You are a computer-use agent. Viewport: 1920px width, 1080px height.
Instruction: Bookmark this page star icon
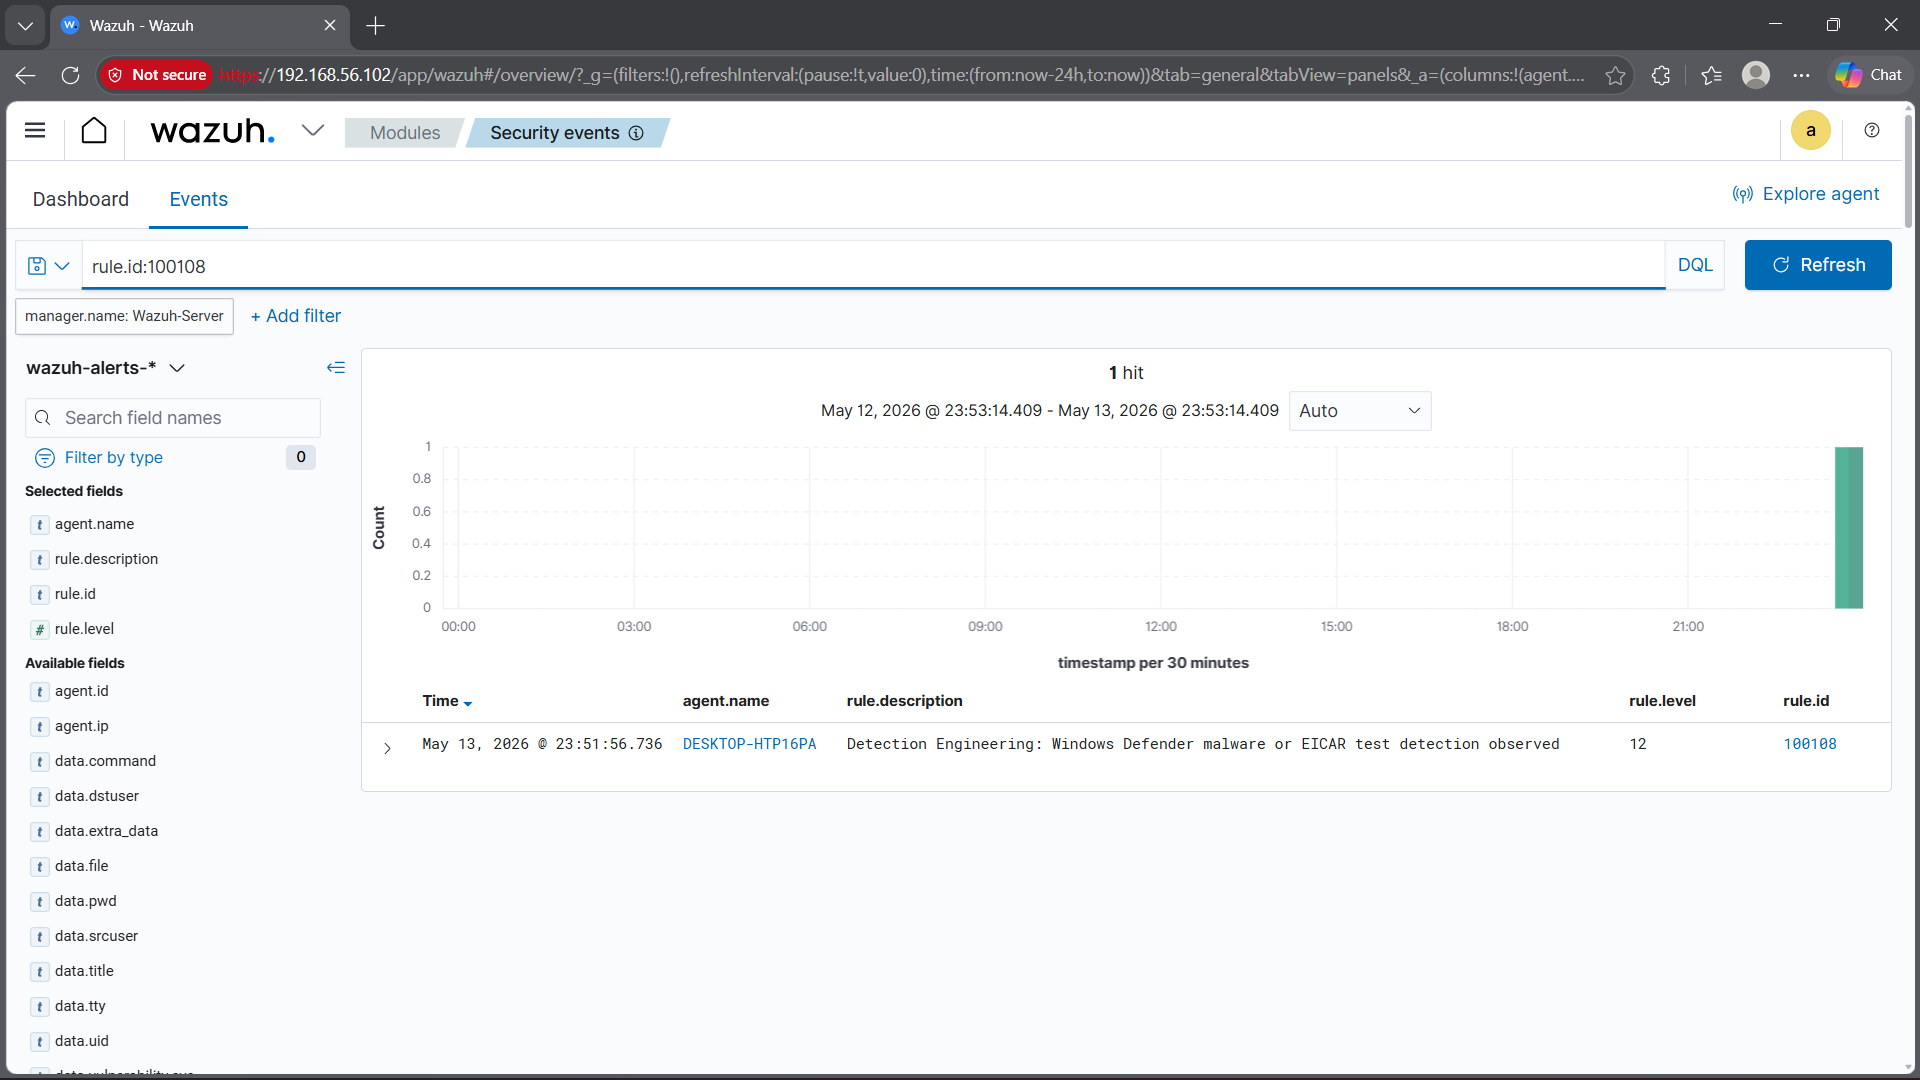(x=1615, y=75)
